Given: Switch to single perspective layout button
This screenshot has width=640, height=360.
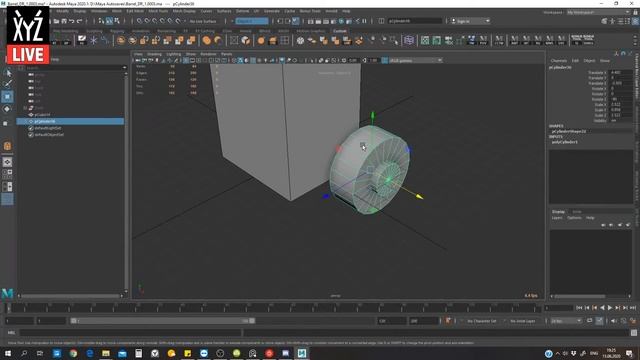Looking at the screenshot, I should coord(7,162).
